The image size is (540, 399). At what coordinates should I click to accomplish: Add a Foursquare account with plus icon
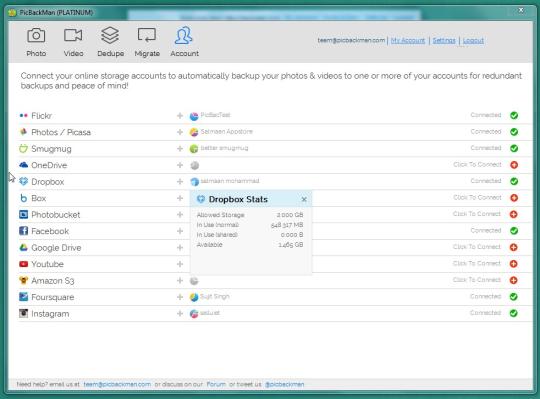pyautogui.click(x=180, y=297)
